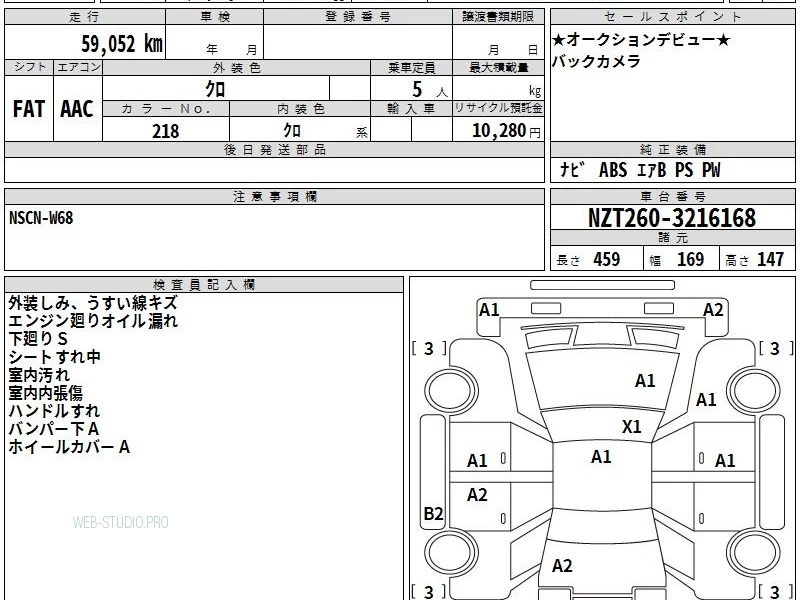Select the ハンドルすれ note
Viewport: 800px width, 600px height.
[55, 411]
